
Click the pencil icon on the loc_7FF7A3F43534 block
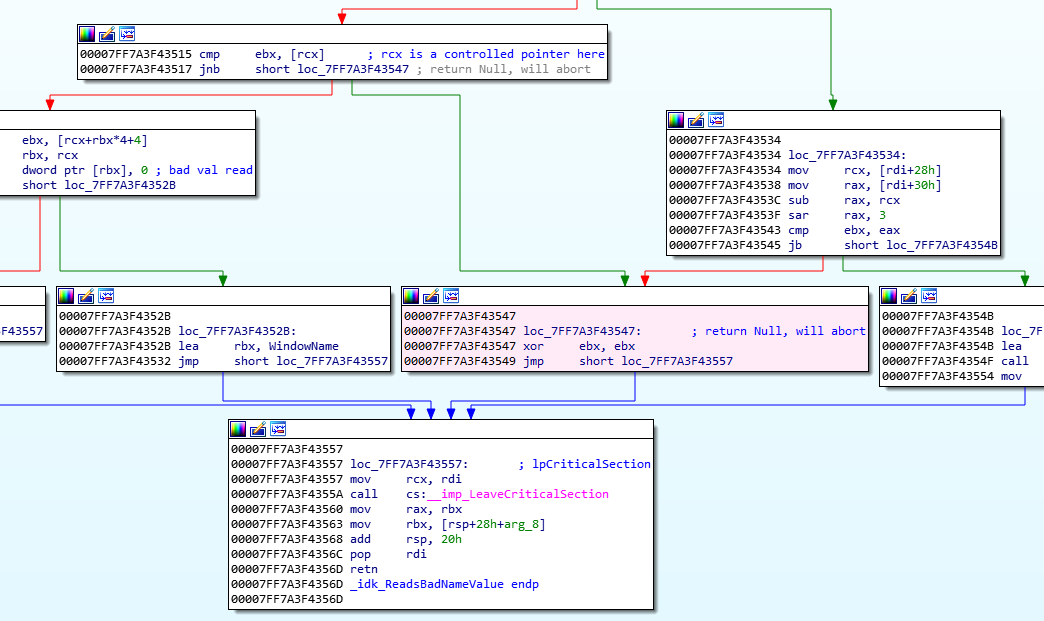coord(697,120)
